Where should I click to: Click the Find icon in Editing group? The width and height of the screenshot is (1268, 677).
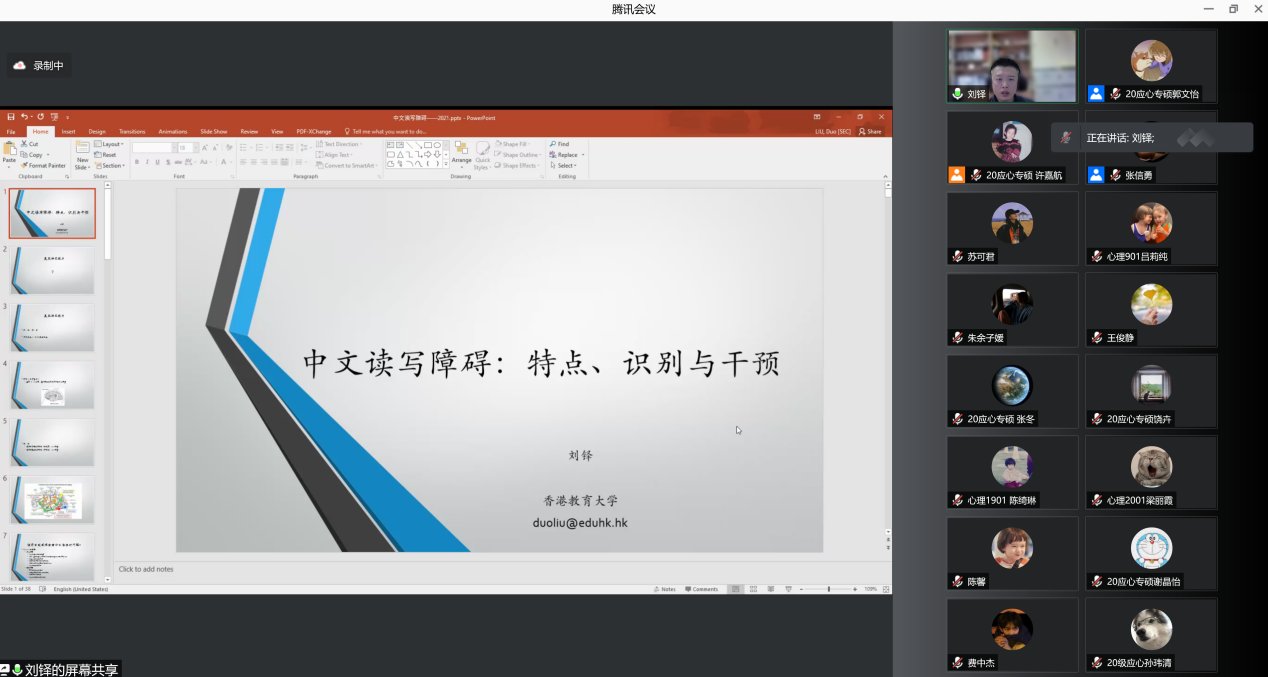(559, 144)
